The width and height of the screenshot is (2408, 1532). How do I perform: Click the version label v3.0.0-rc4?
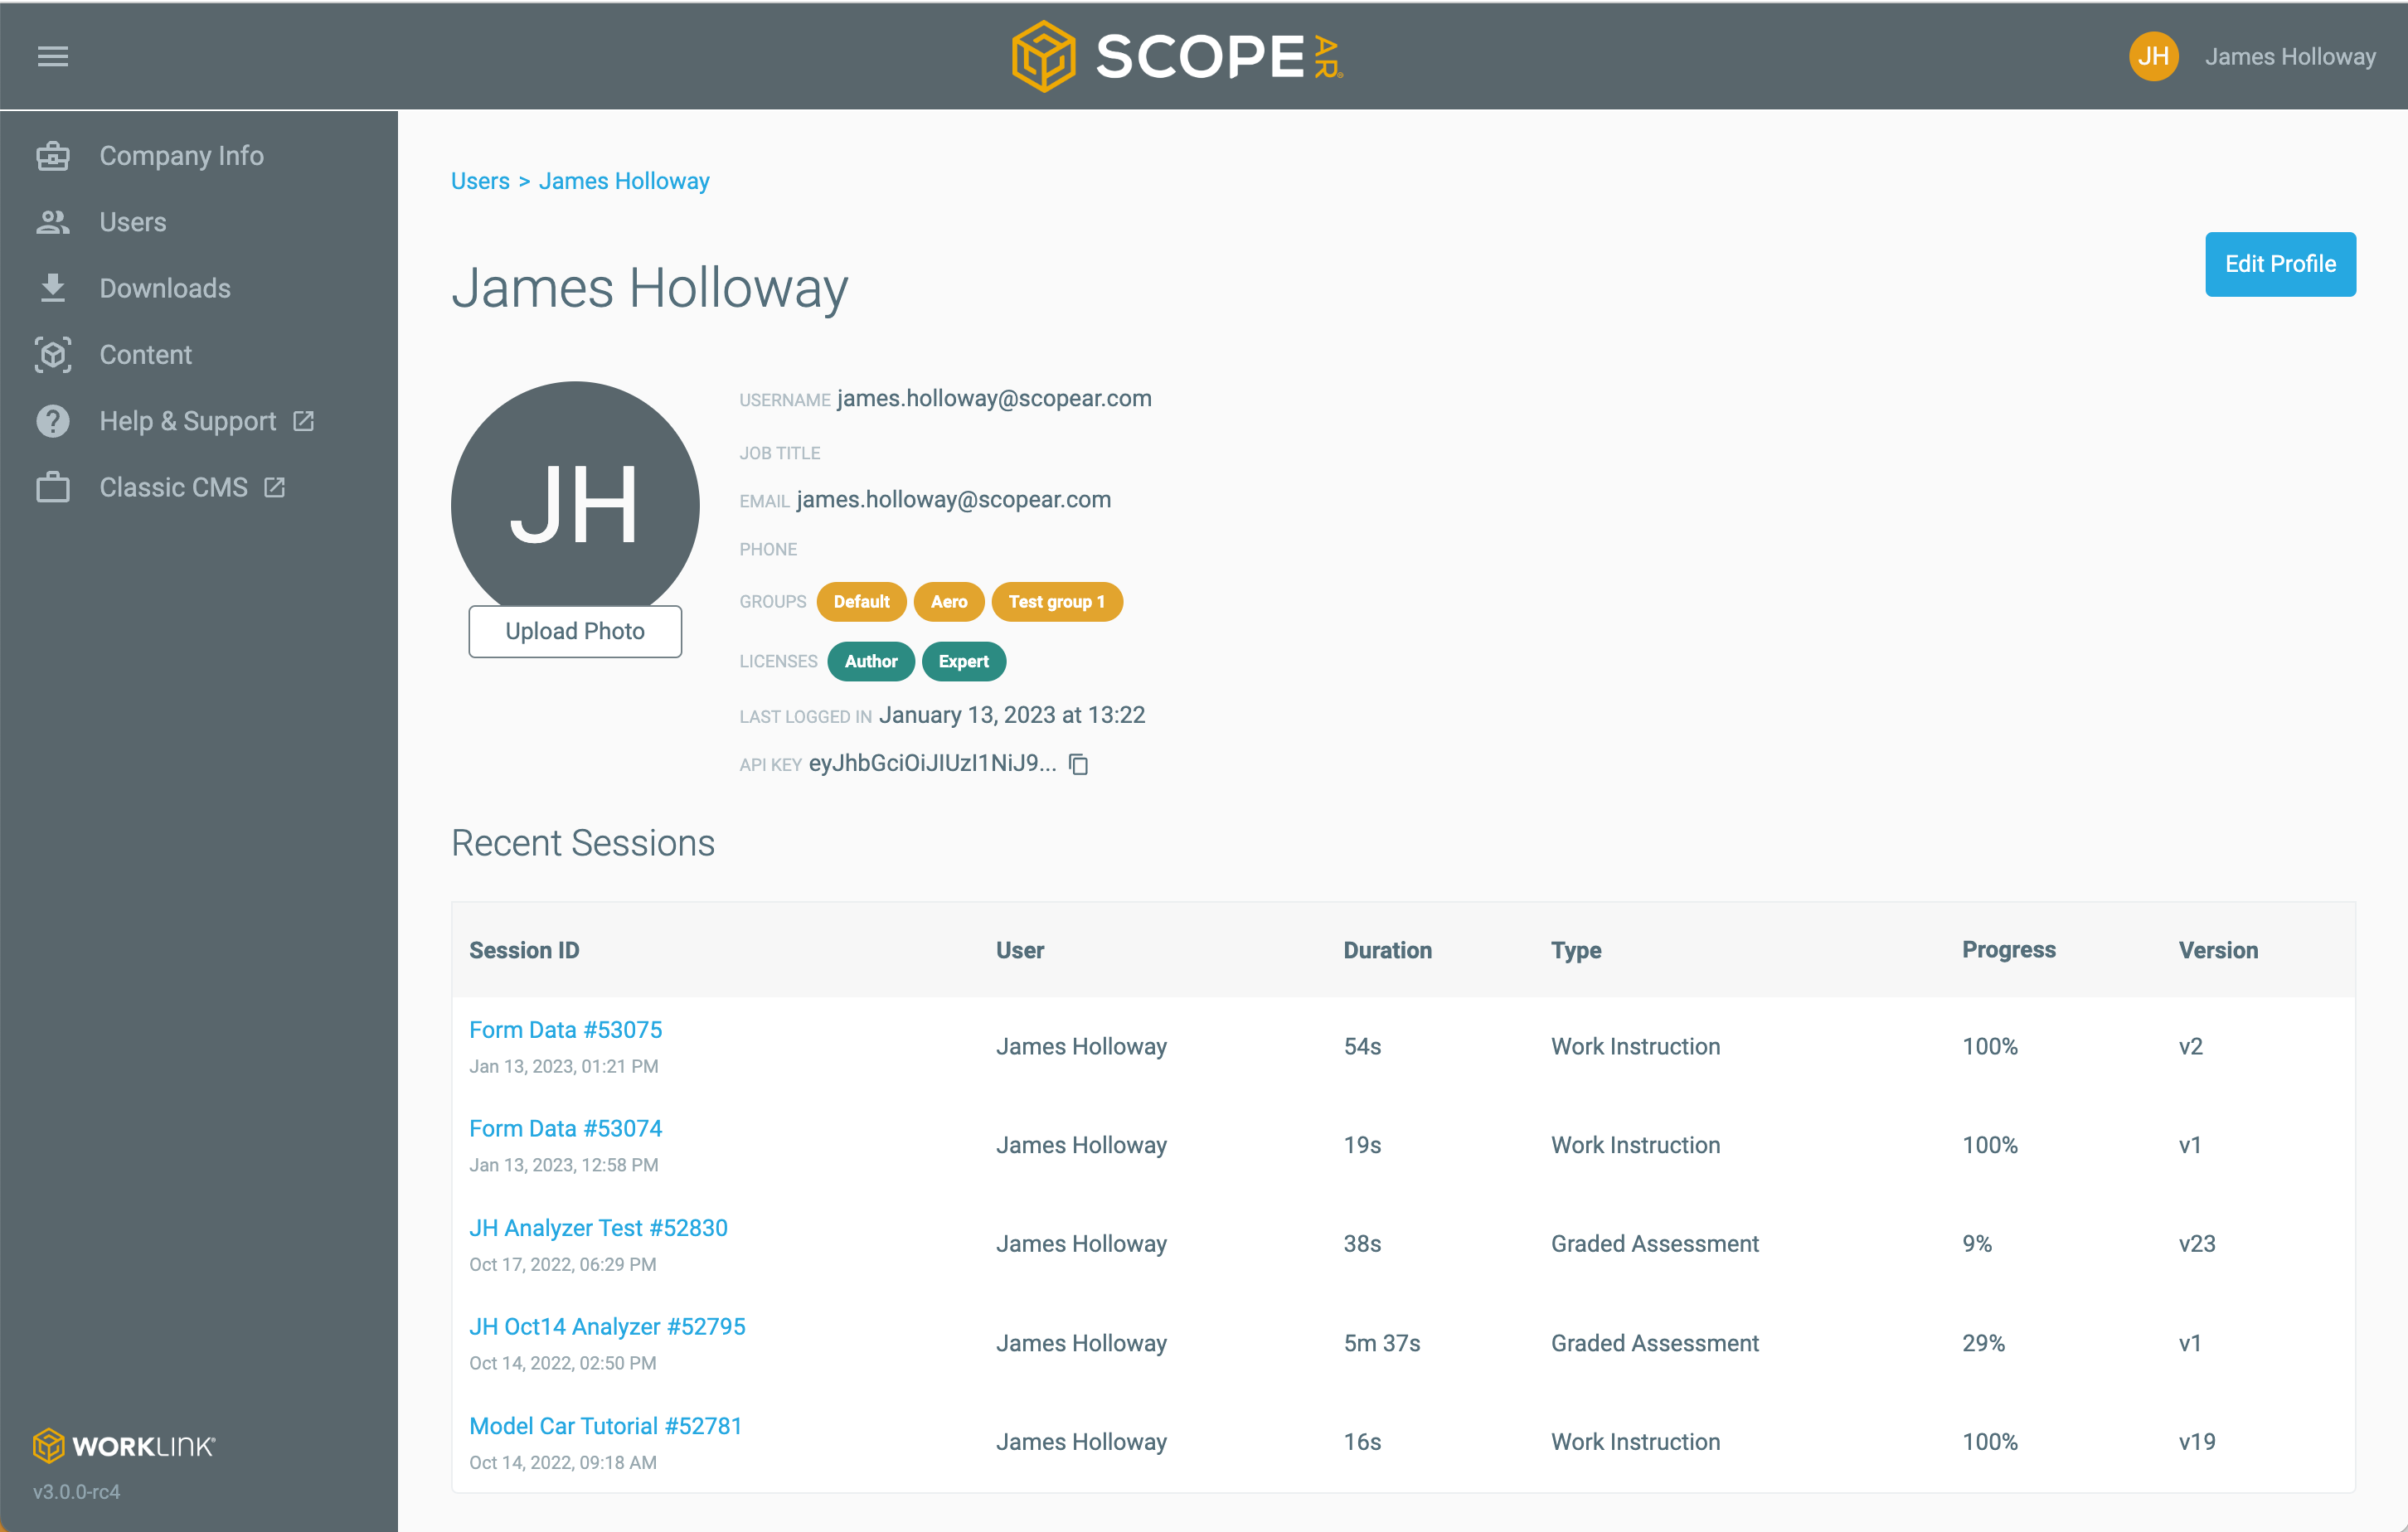(76, 1492)
